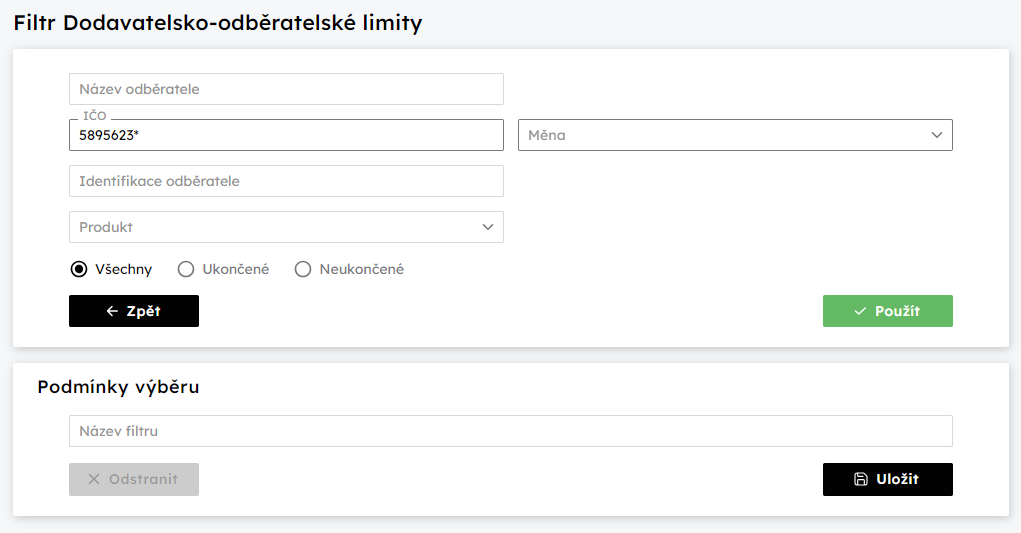The width and height of the screenshot is (1021, 533).
Task: Click the Název odběratele input field
Action: [286, 89]
